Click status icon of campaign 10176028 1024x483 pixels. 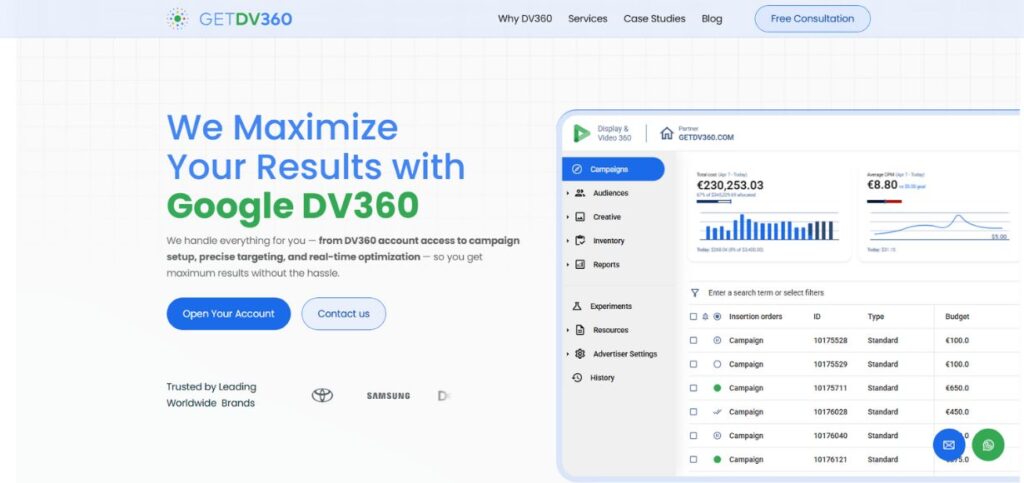click(x=717, y=412)
